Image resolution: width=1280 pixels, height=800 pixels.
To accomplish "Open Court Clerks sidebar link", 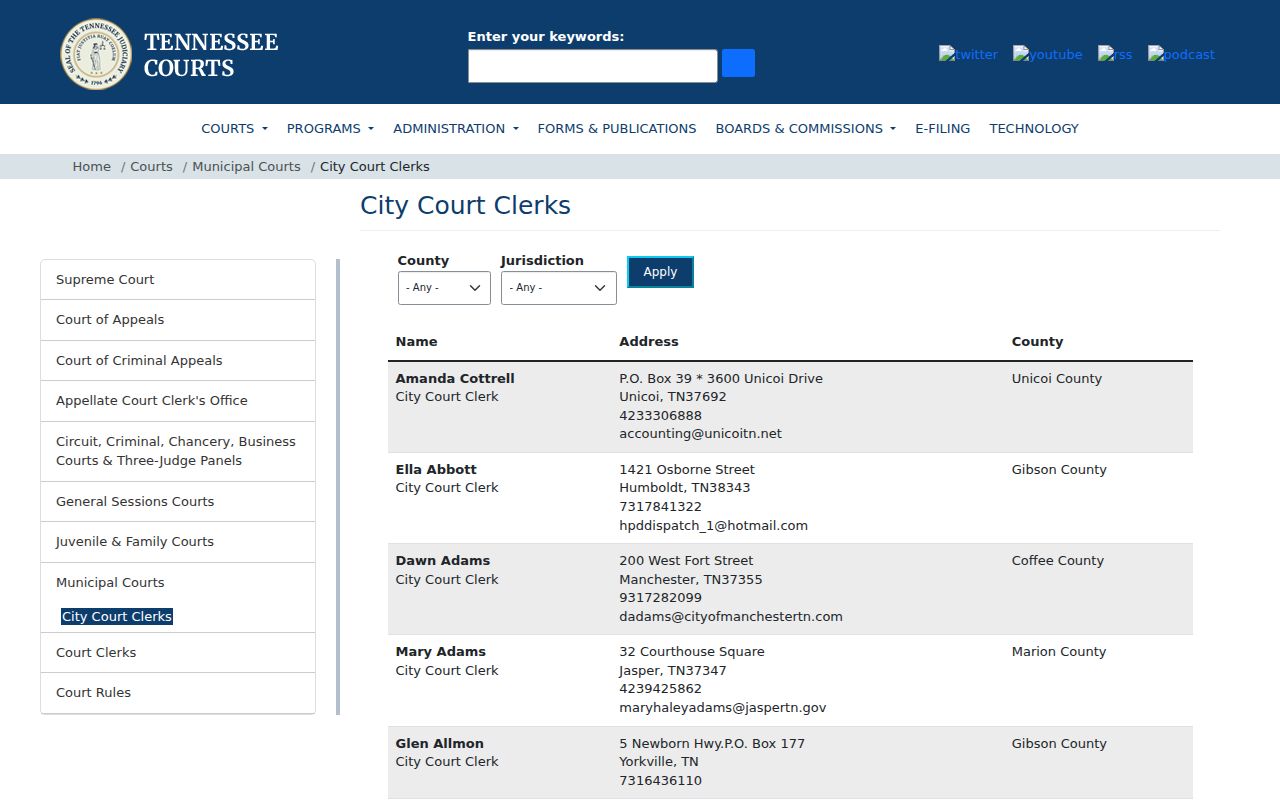I will click(178, 653).
